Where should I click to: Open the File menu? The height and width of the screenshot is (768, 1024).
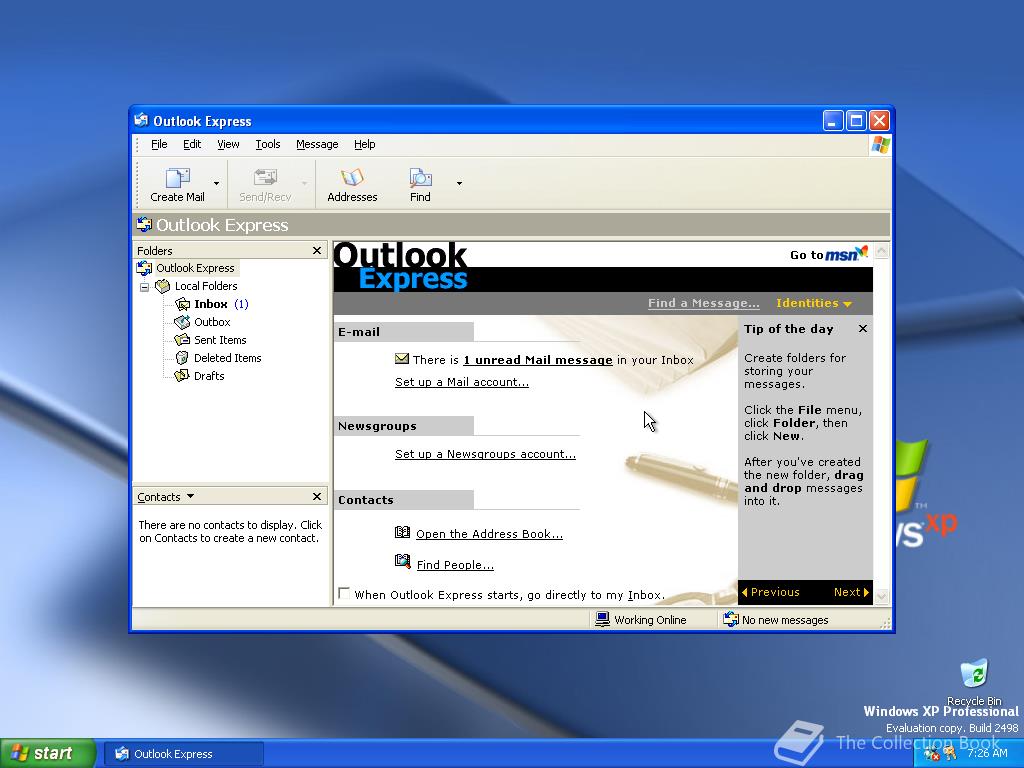159,144
